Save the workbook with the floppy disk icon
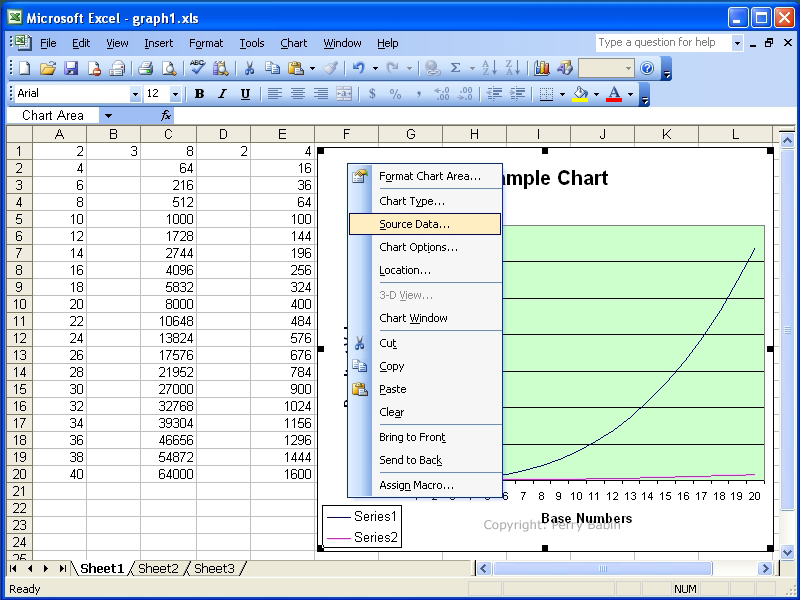 point(71,68)
